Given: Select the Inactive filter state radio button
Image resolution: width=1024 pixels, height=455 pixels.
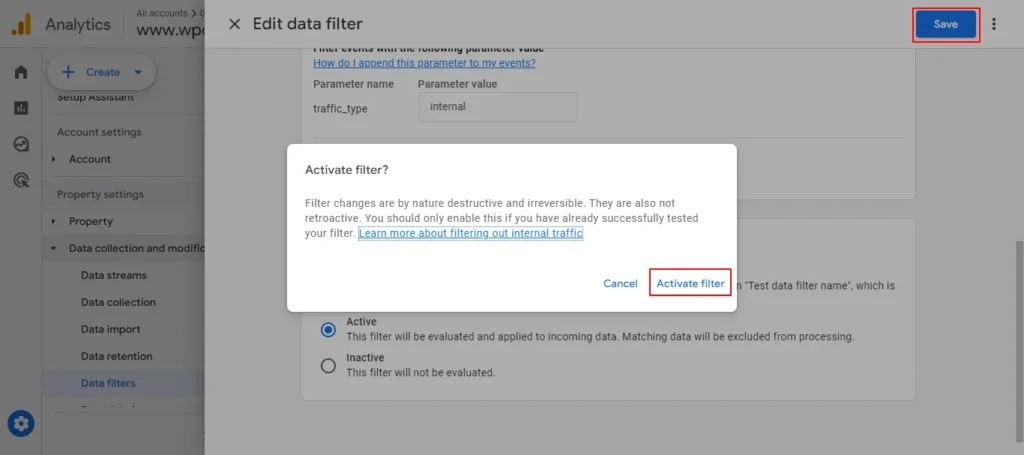Looking at the screenshot, I should coord(328,365).
